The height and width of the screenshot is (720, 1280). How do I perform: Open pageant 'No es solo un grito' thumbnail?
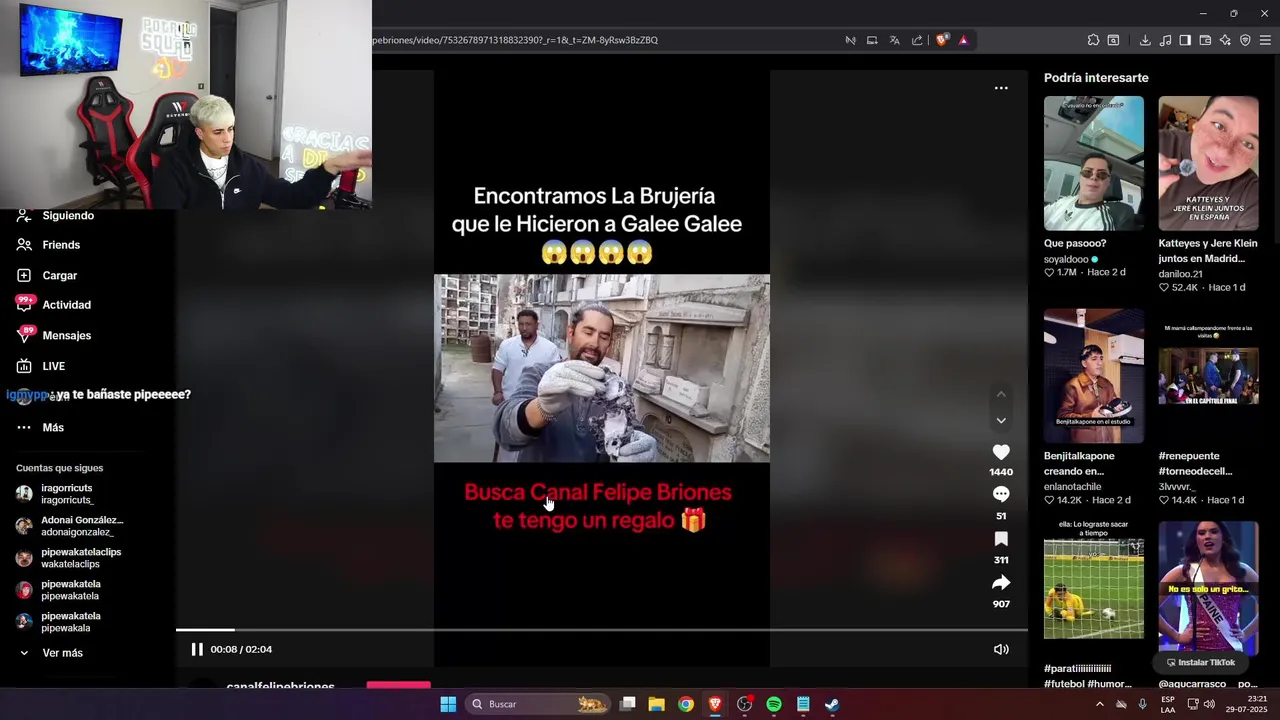1208,588
